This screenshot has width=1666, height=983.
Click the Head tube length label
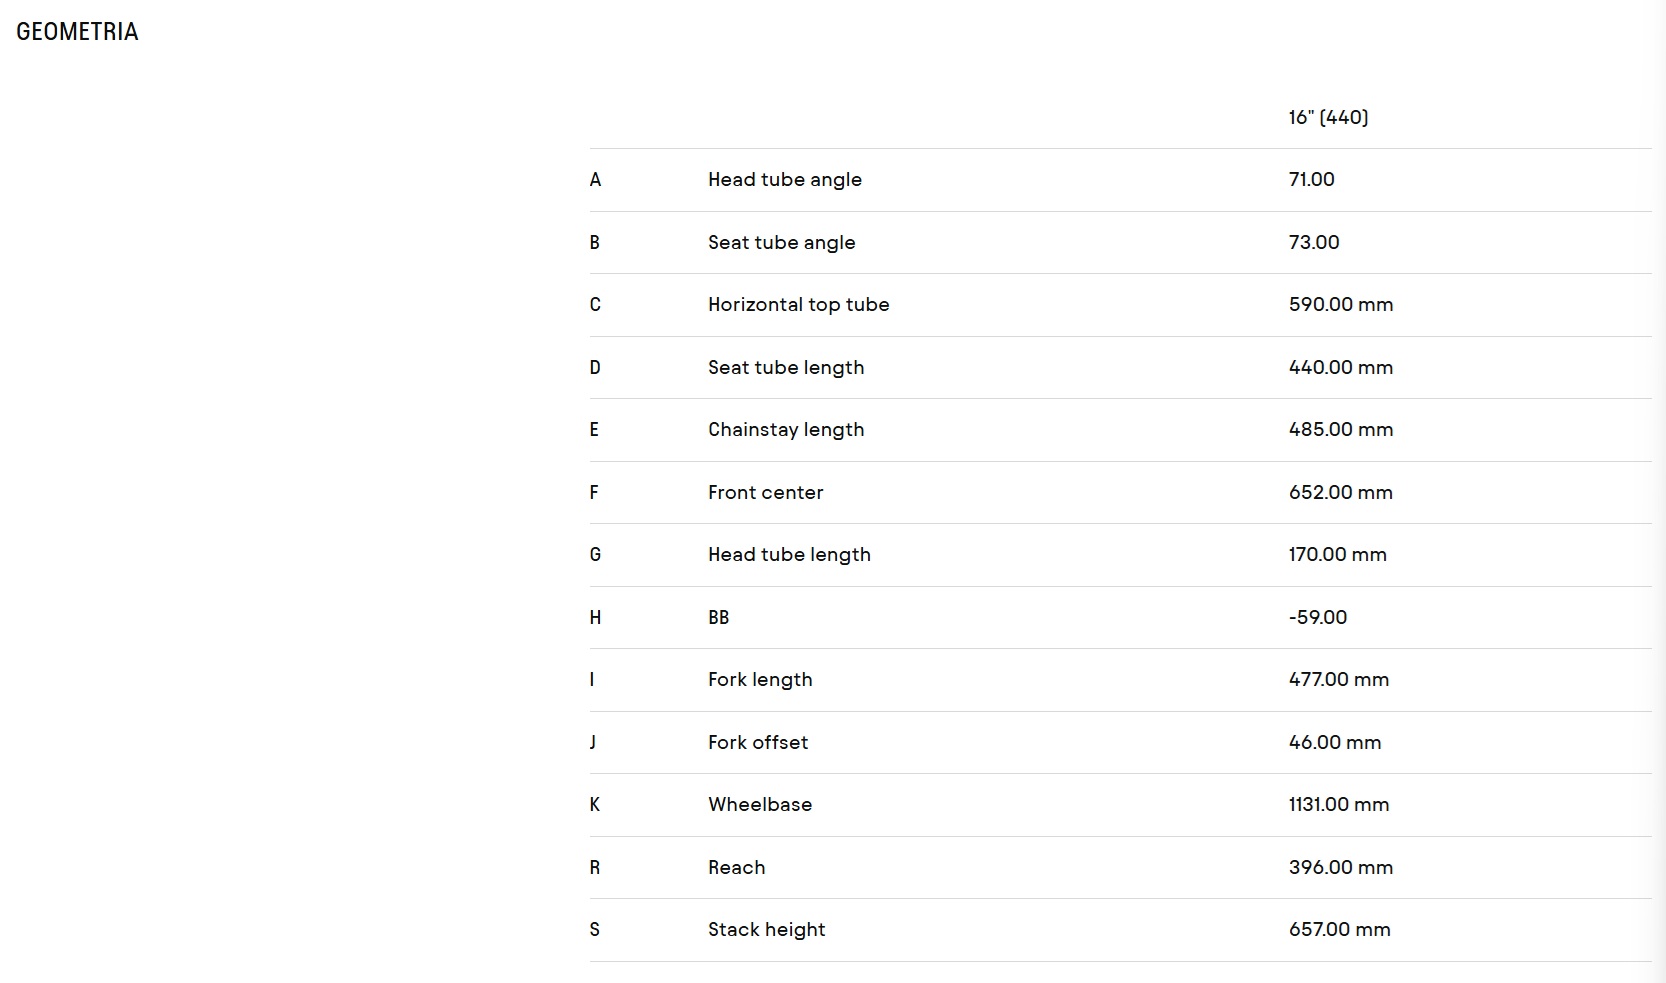click(x=790, y=555)
